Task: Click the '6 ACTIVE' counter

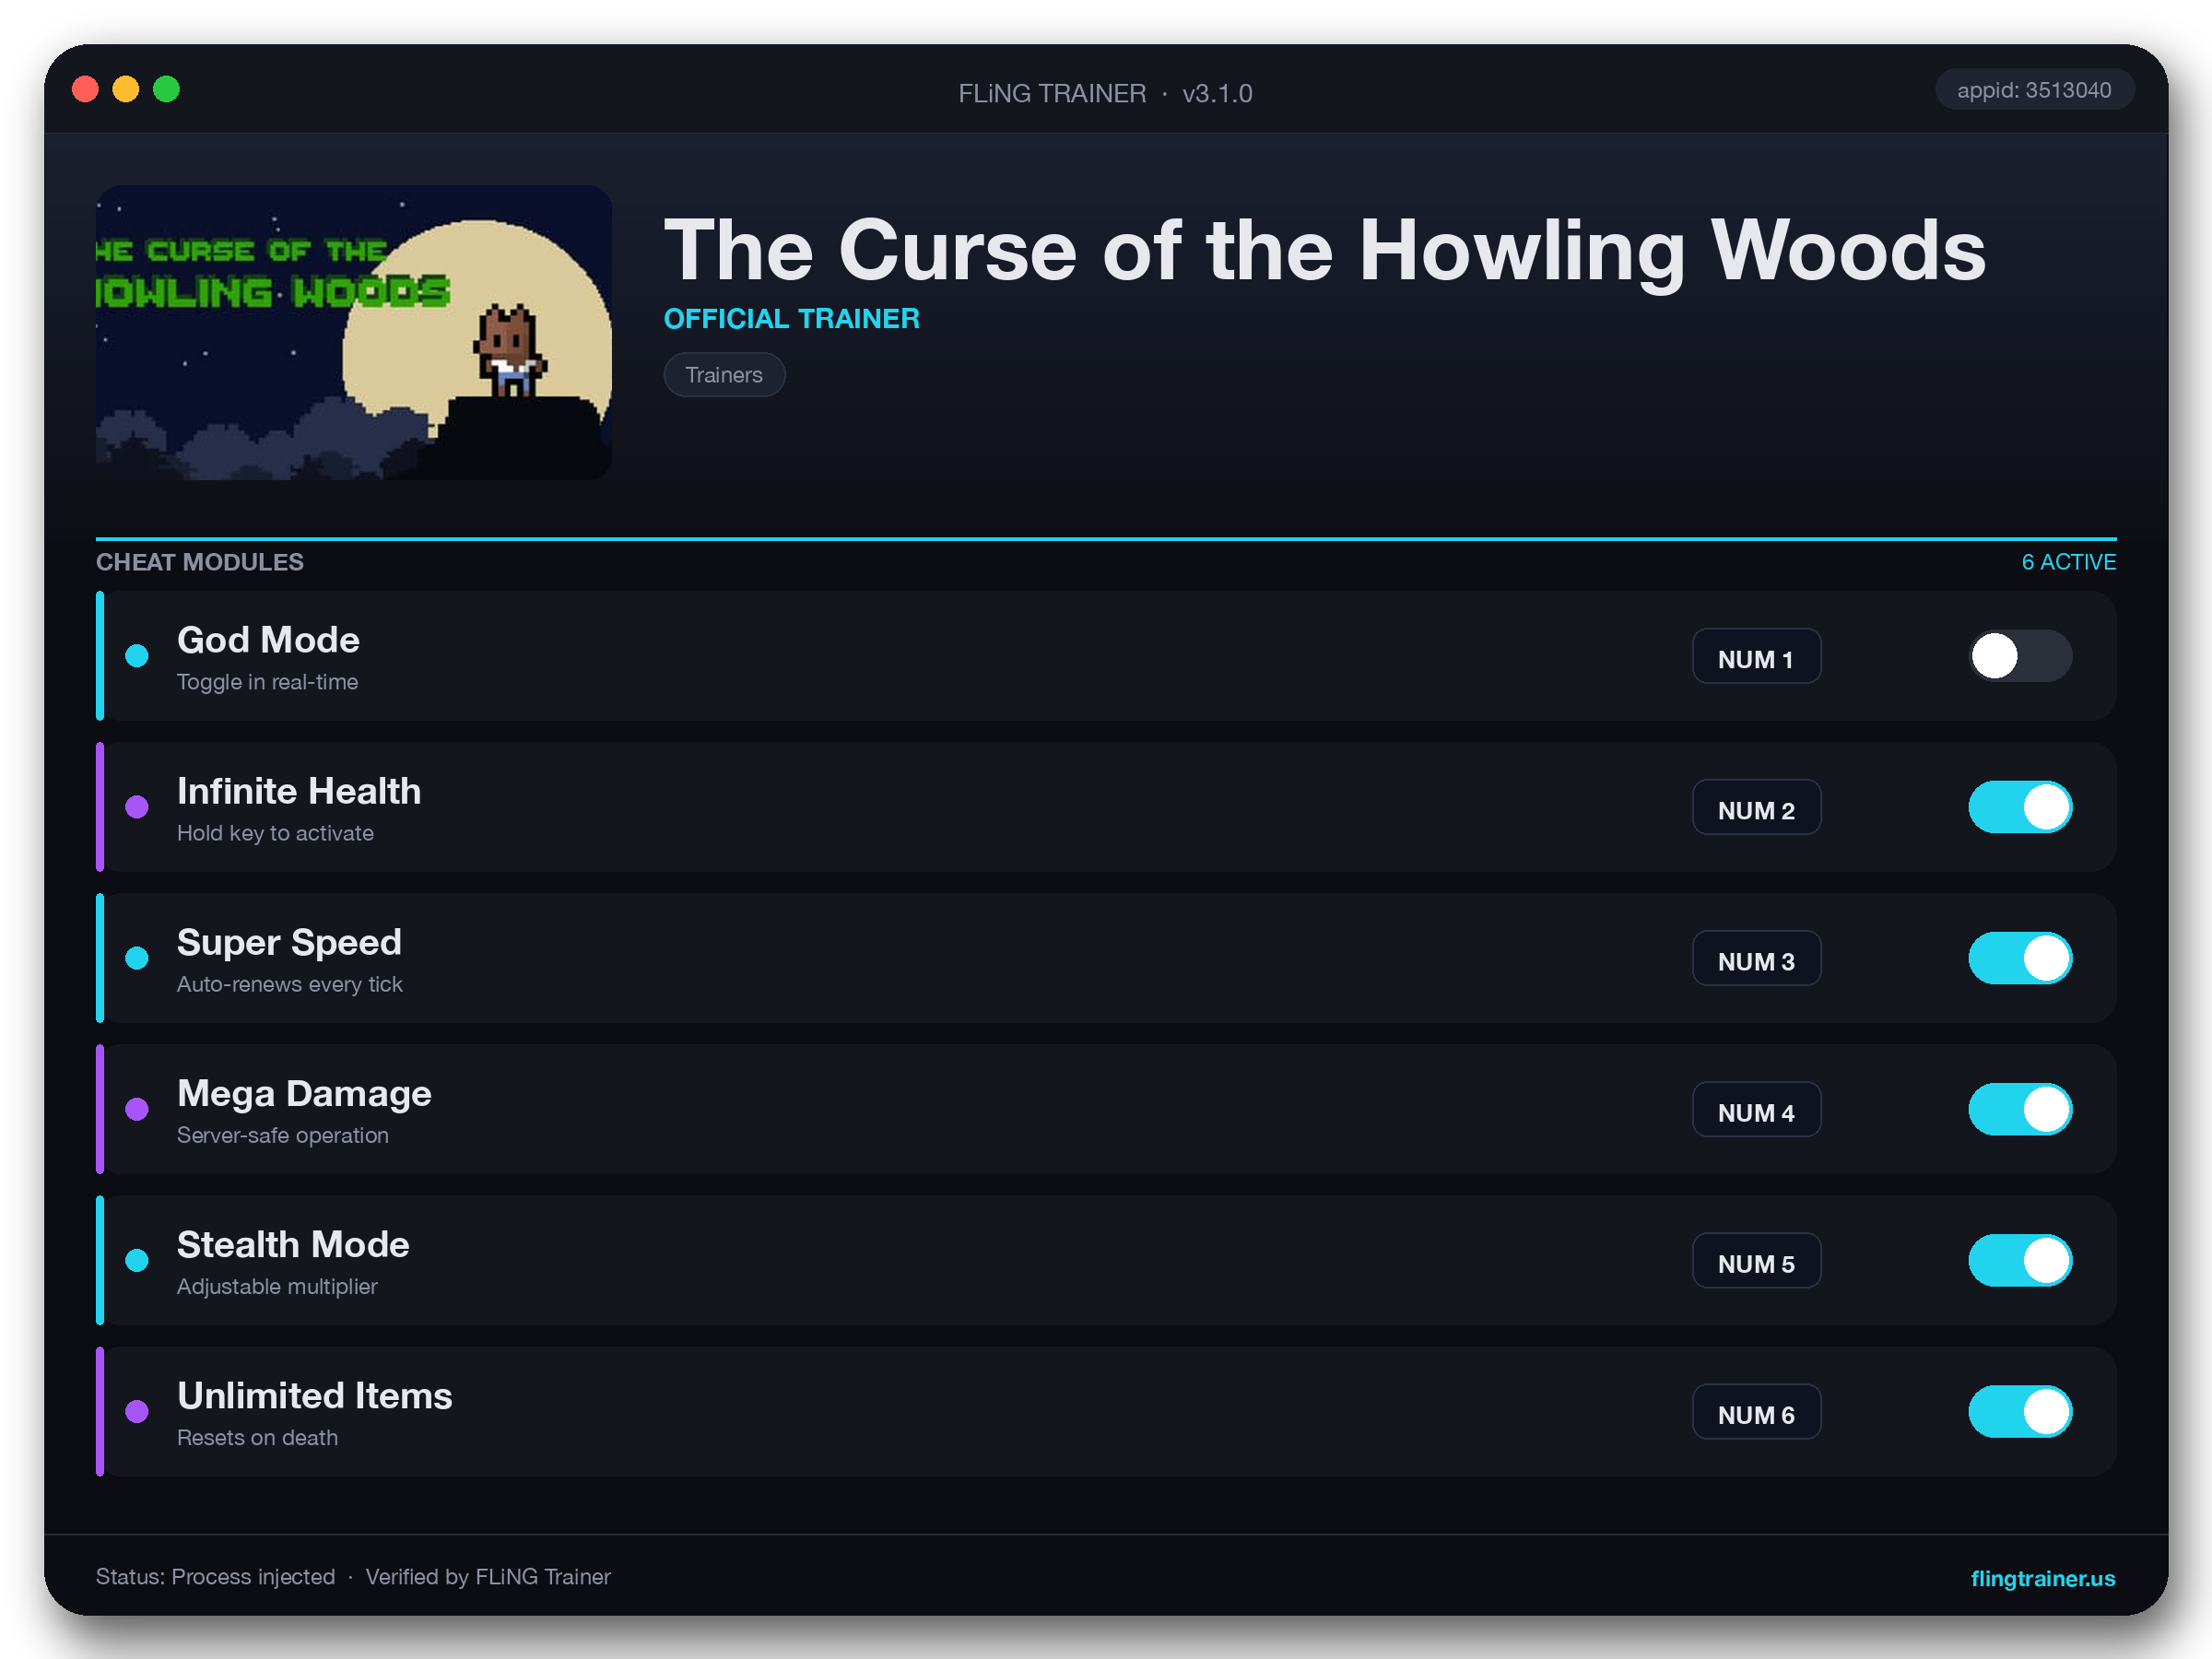Action: point(2068,562)
